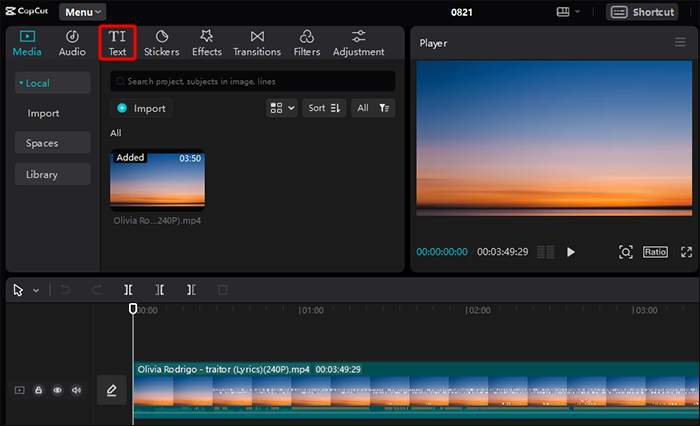Open the Effects panel icon
This screenshot has height=426, width=700.
(x=207, y=36)
